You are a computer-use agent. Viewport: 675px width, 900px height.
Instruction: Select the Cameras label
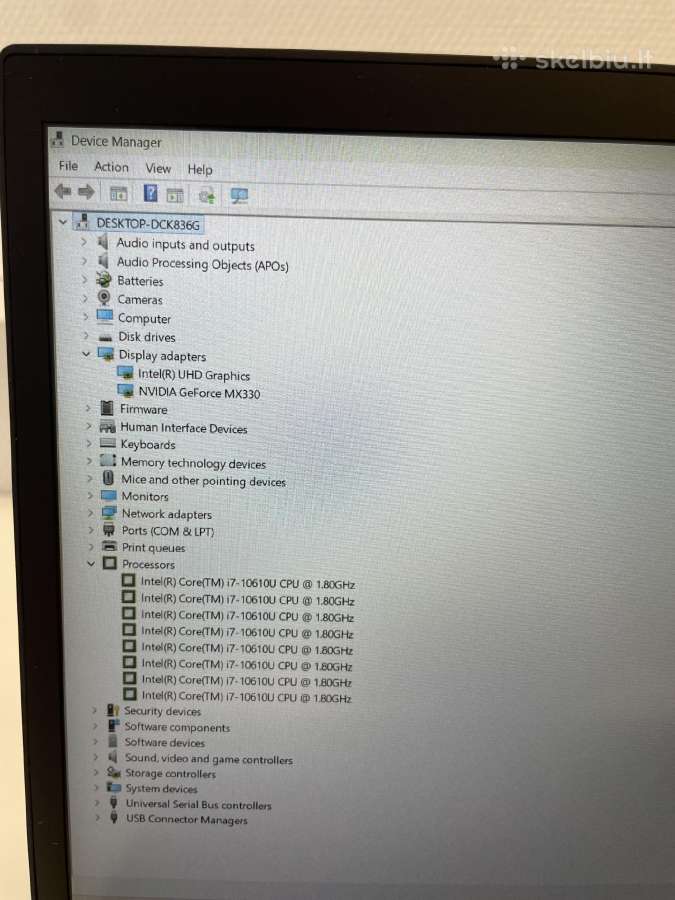click(140, 300)
